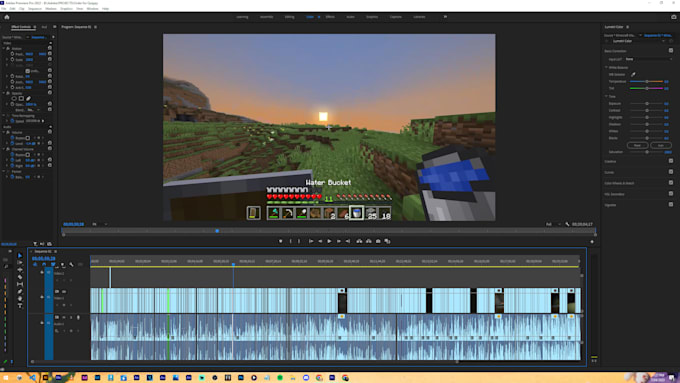This screenshot has width=680, height=383.
Task: Open the Window menu
Action: coord(92,9)
